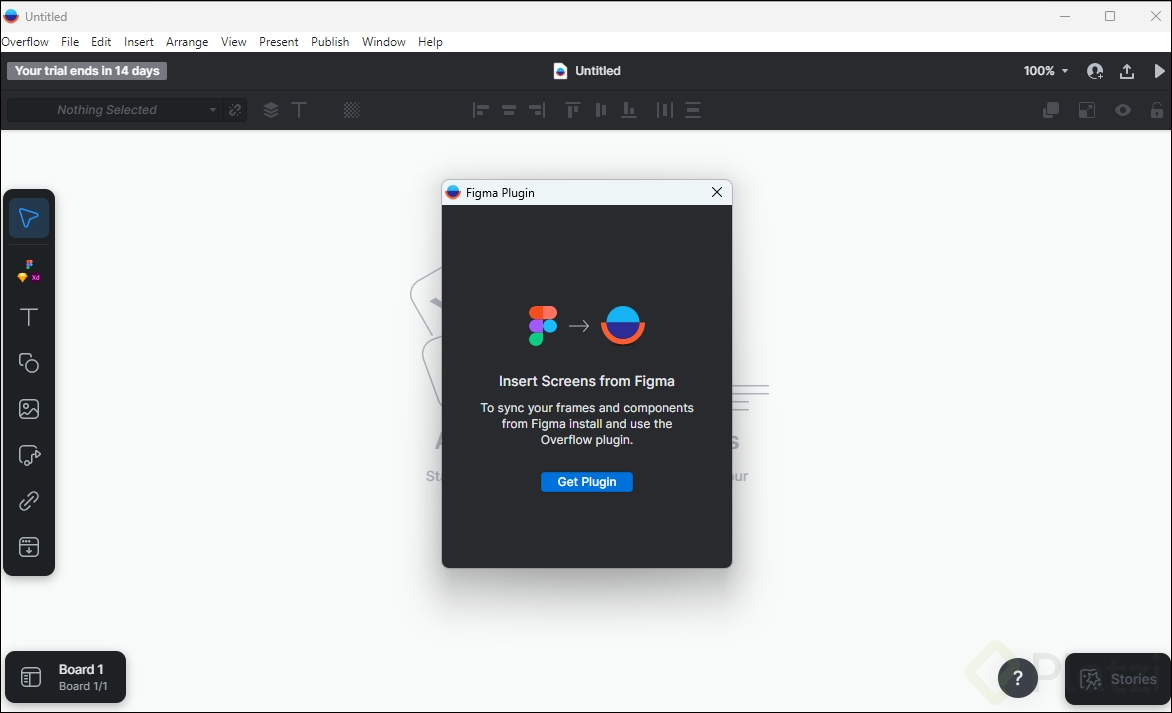This screenshot has width=1172, height=713.
Task: Open the 100% zoom dropdown
Action: [x=1046, y=71]
